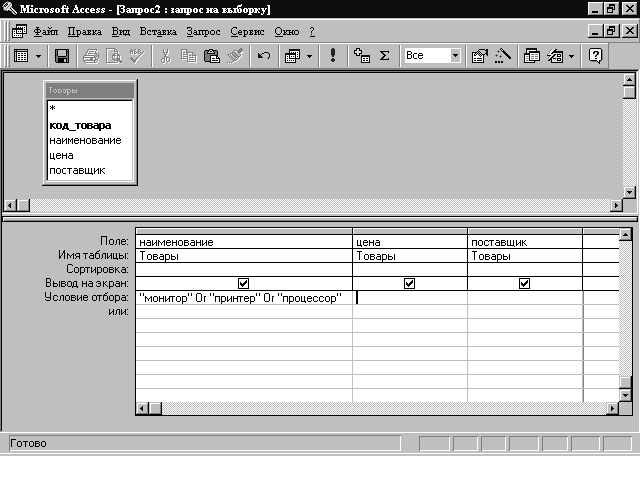This screenshot has width=640, height=480.
Task: Click table name cell Товары under цена
Action: pyautogui.click(x=410, y=256)
